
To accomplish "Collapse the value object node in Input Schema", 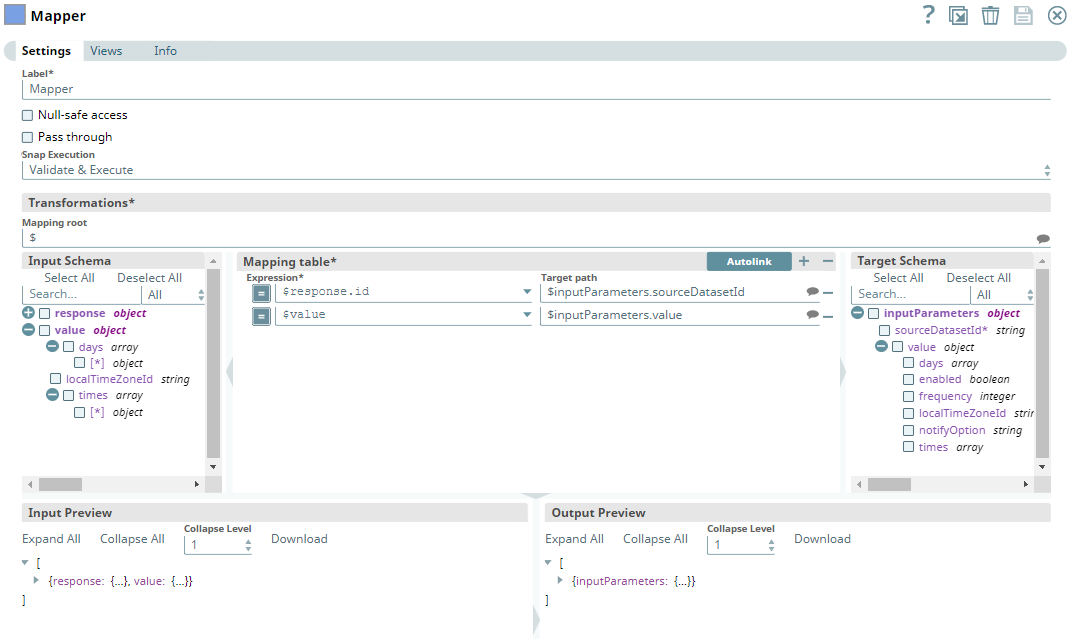I will pos(28,329).
